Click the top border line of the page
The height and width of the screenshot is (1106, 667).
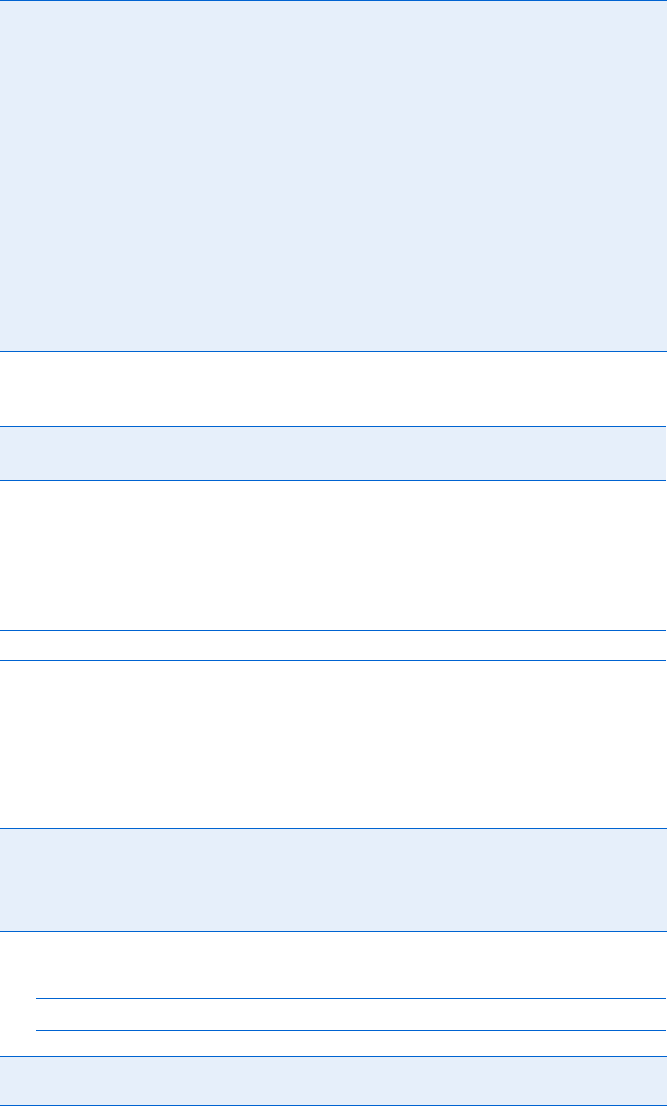tap(333, 1)
